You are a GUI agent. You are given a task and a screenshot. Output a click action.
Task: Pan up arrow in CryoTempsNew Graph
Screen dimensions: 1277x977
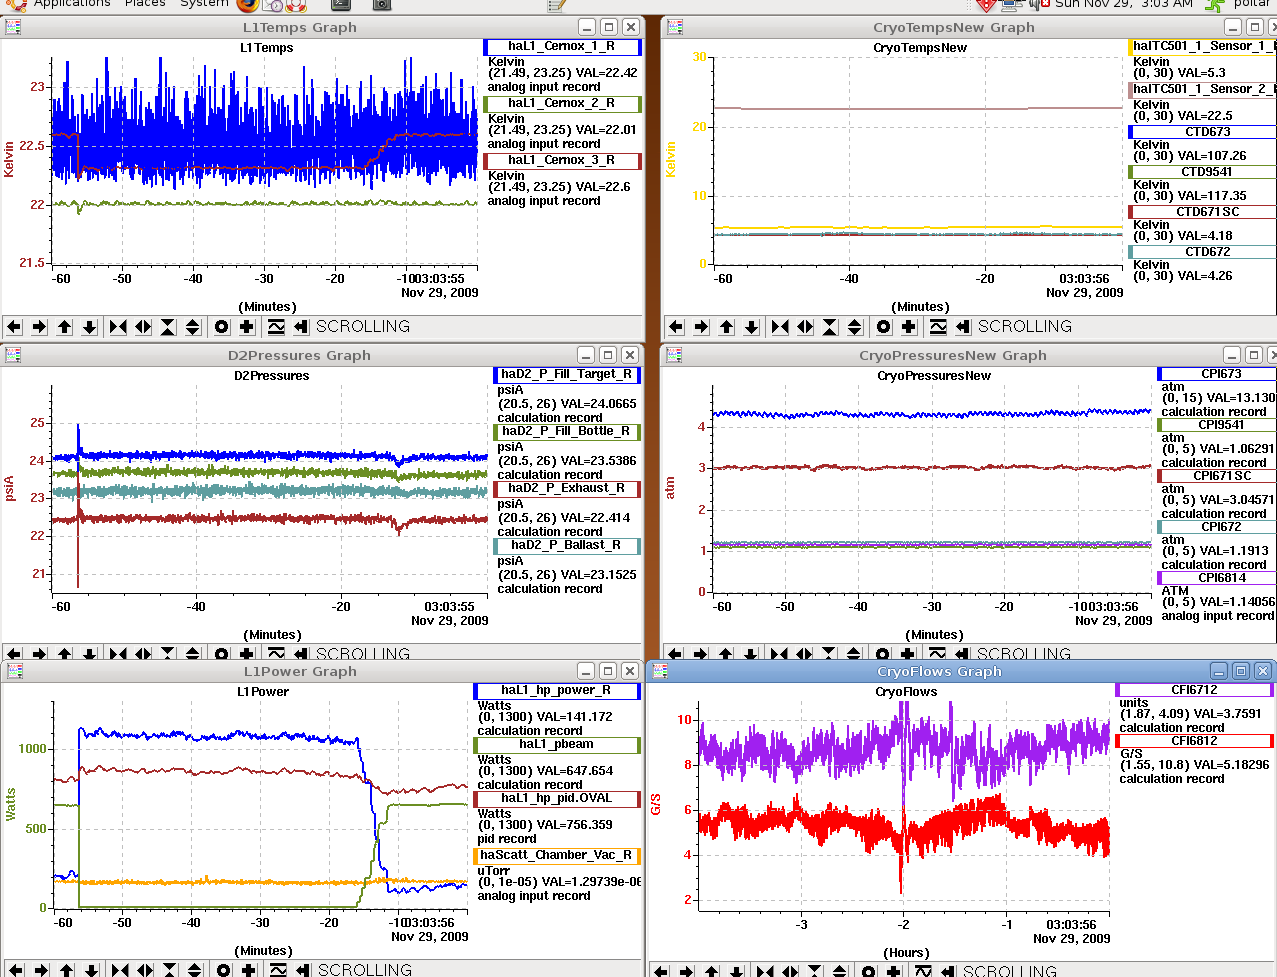click(727, 327)
